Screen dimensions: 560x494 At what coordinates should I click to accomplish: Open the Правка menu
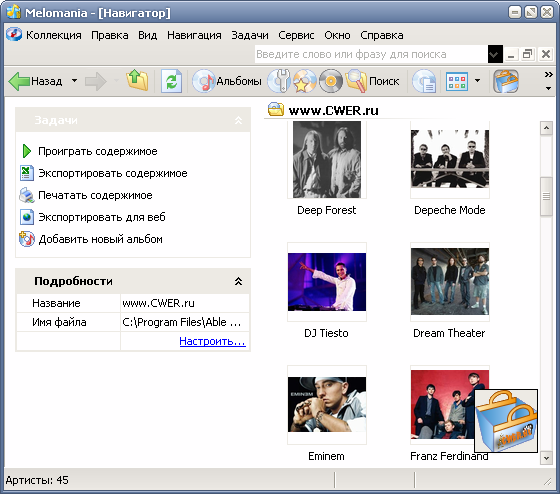click(x=110, y=35)
